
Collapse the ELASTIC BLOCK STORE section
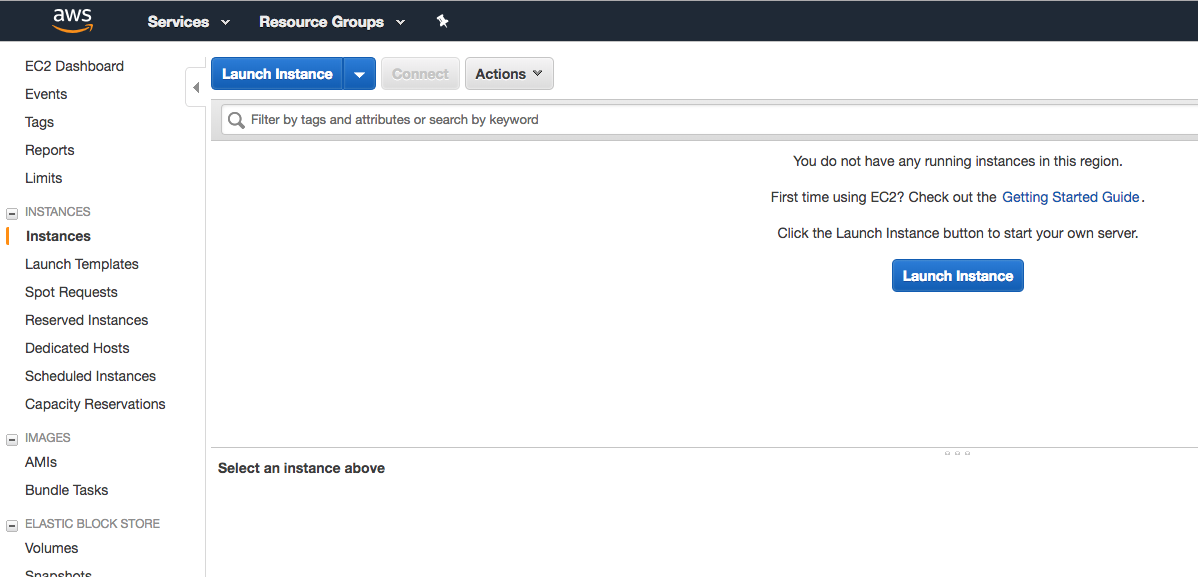(x=12, y=525)
